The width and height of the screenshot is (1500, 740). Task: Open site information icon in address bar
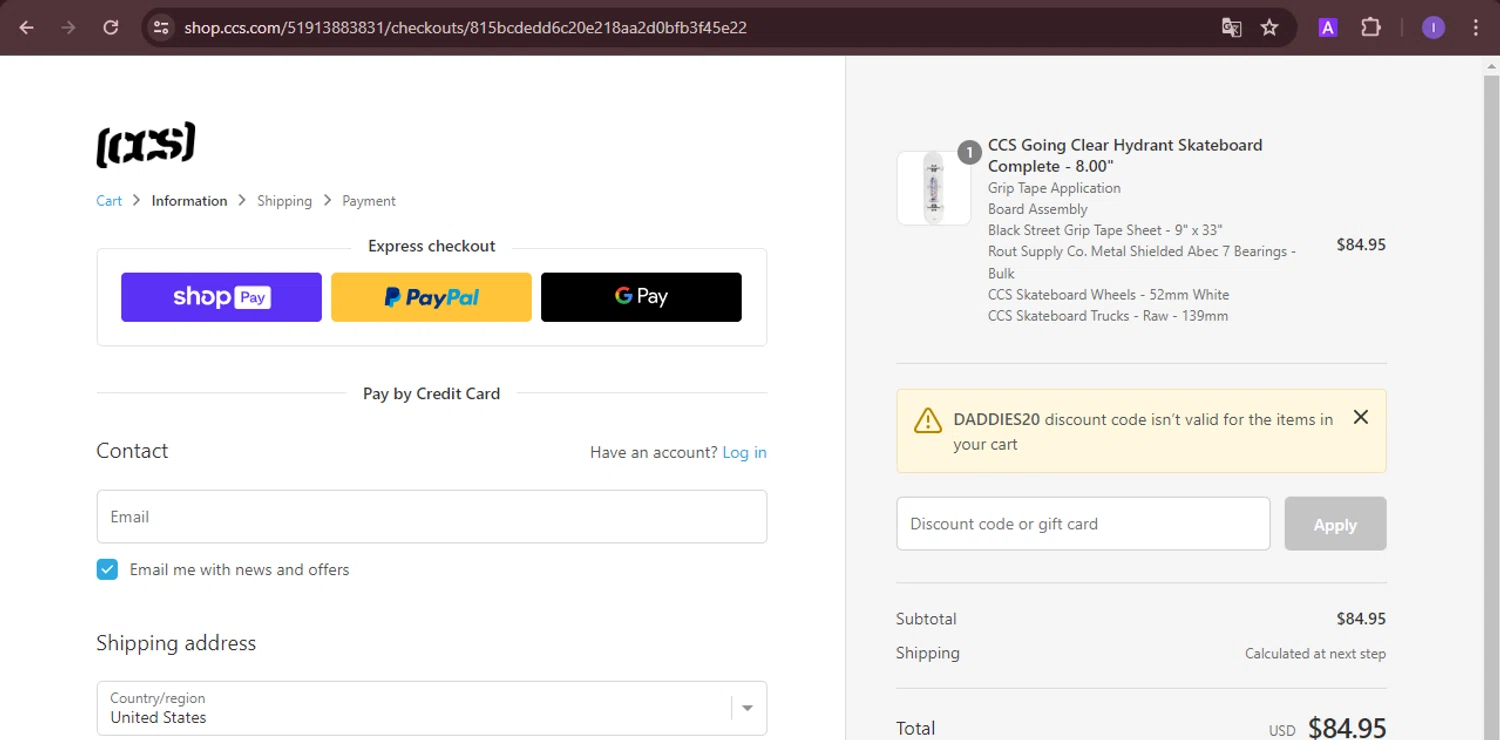[161, 28]
